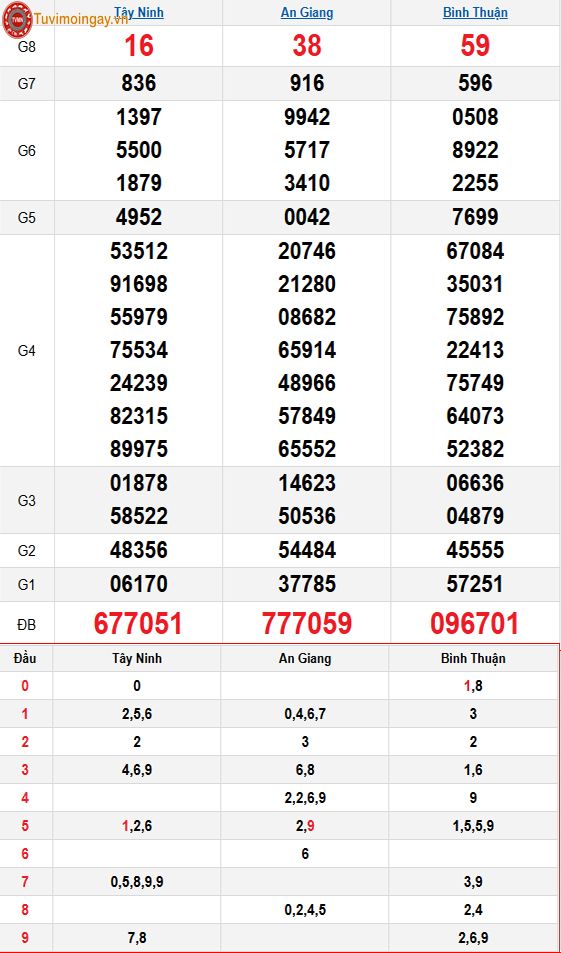Click the G8 number 59 for Bình Thuận
This screenshot has height=953, width=561.
pos(475,46)
